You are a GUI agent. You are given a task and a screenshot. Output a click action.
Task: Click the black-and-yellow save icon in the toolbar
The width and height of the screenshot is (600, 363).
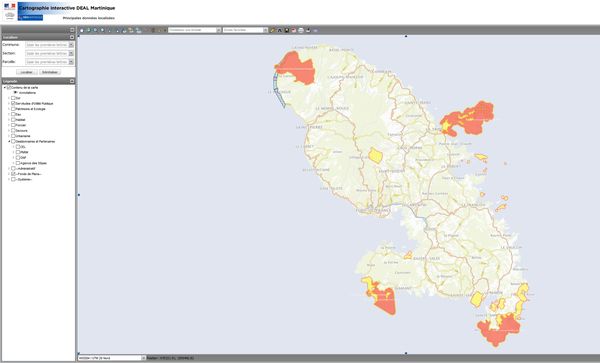click(287, 30)
